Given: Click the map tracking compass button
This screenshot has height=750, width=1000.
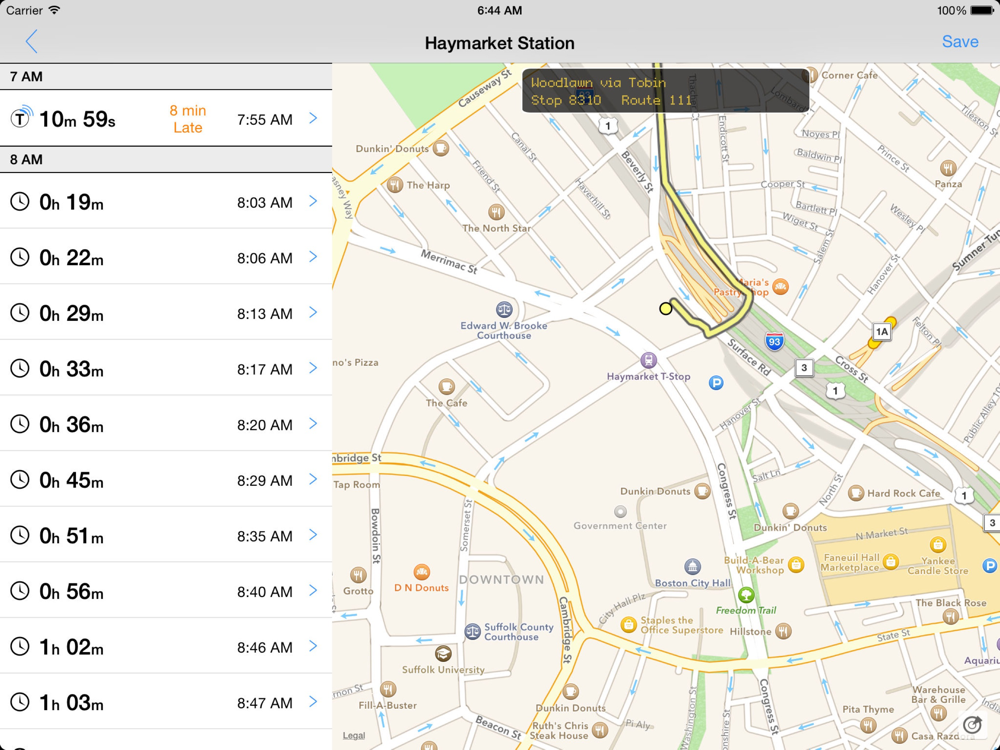Looking at the screenshot, I should [972, 724].
